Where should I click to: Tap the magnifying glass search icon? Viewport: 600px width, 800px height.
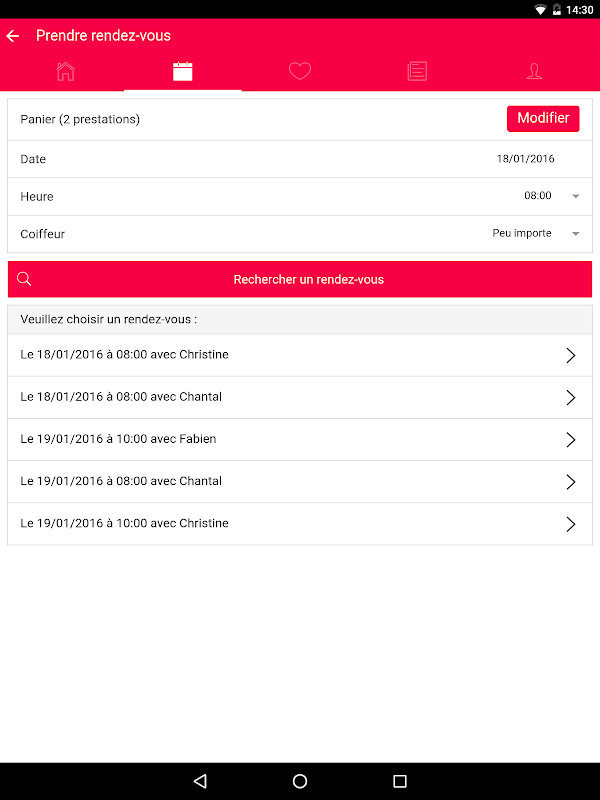point(25,279)
